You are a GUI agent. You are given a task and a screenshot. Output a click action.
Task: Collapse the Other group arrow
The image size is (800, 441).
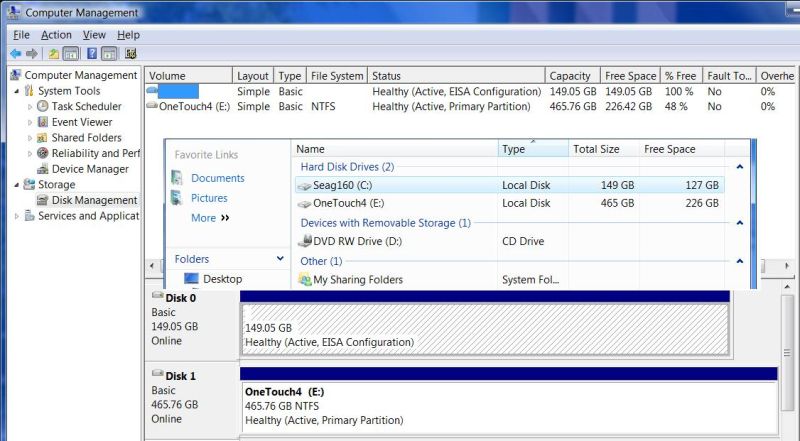740,261
